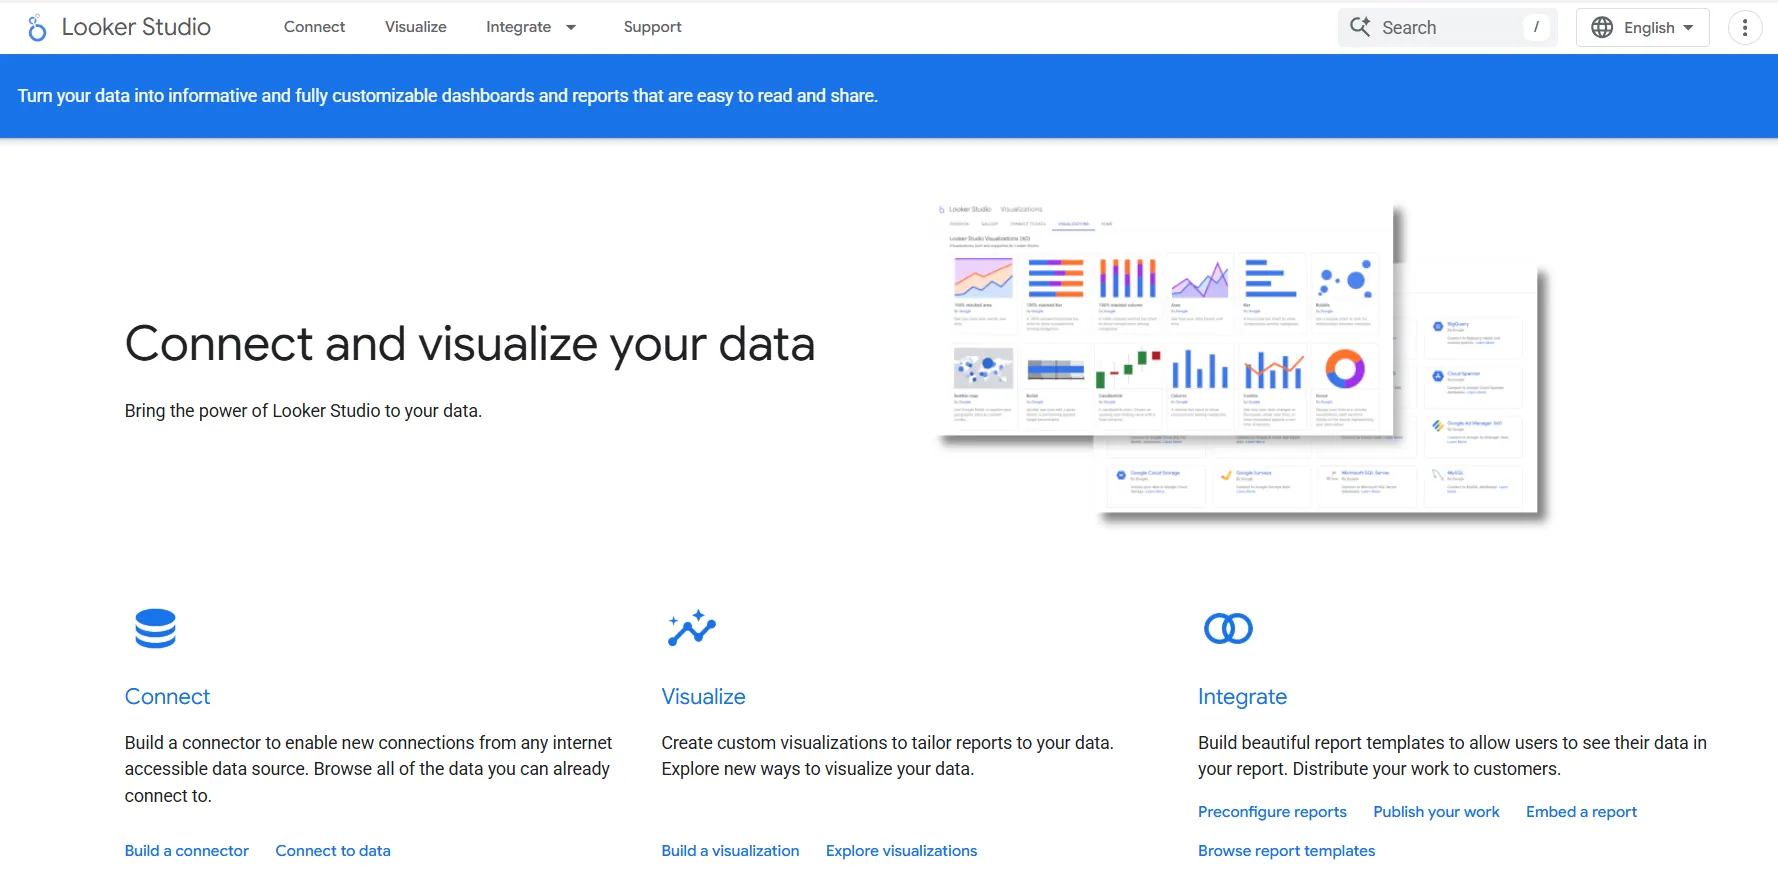1778x887 pixels.
Task: Open the Connect to data link
Action: pyautogui.click(x=333, y=851)
